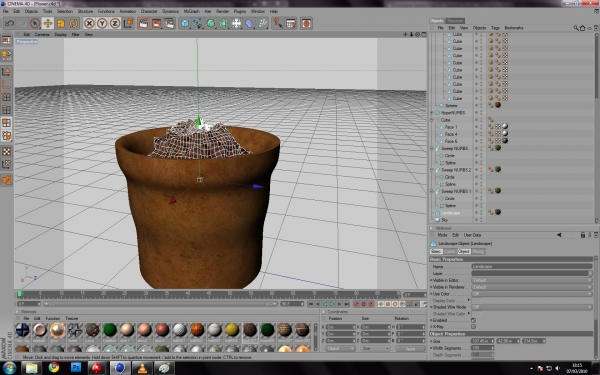
Task: Toggle the enable checkmark of the Sphere object
Action: point(483,106)
